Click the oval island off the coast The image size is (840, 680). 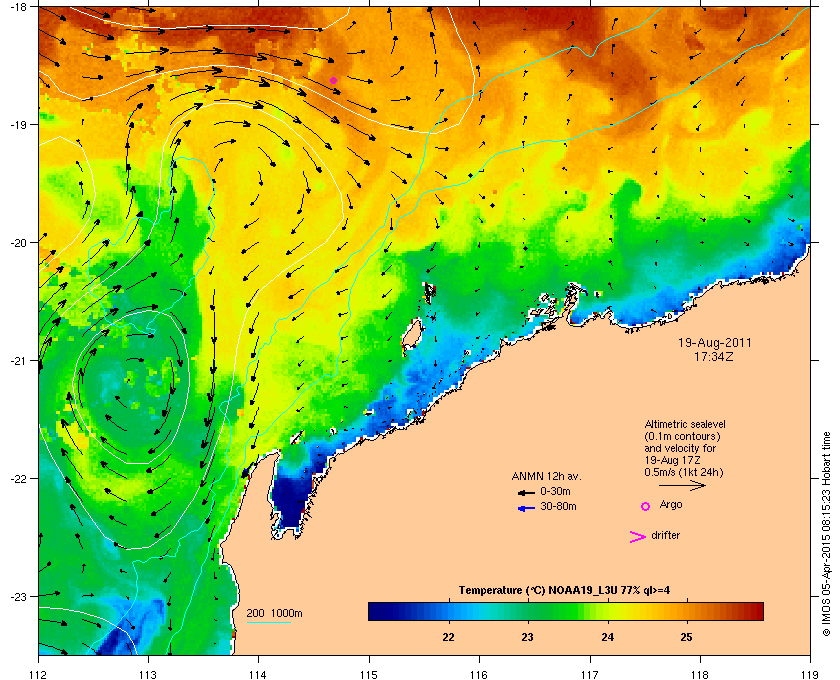[x=412, y=337]
